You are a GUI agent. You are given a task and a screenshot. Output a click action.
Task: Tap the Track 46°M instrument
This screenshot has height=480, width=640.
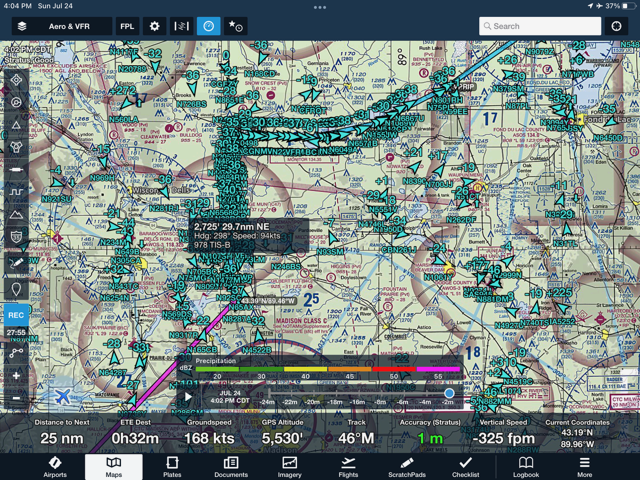pos(356,432)
